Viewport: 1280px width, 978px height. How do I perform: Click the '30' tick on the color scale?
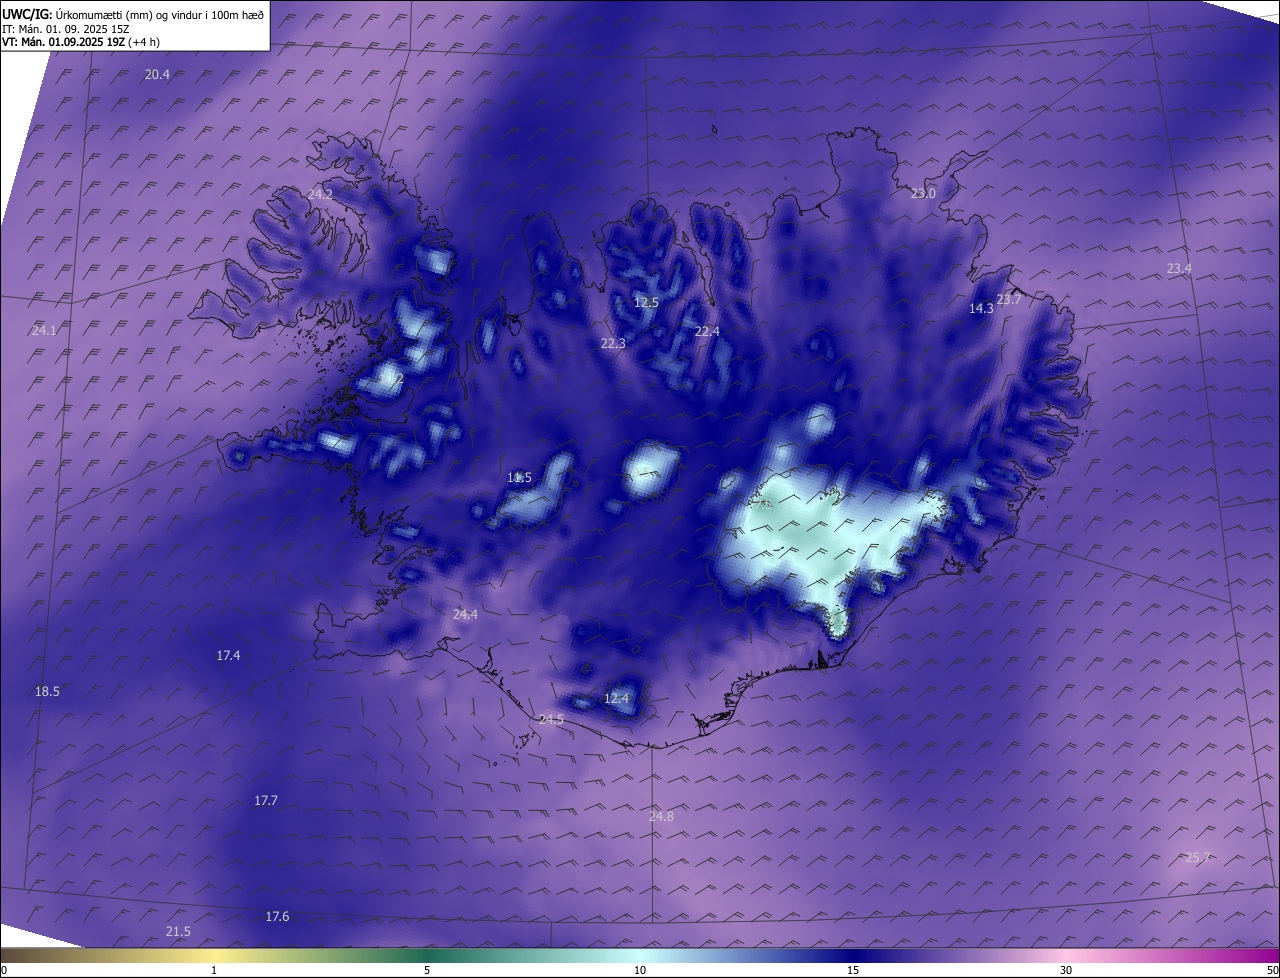pyautogui.click(x=1066, y=971)
